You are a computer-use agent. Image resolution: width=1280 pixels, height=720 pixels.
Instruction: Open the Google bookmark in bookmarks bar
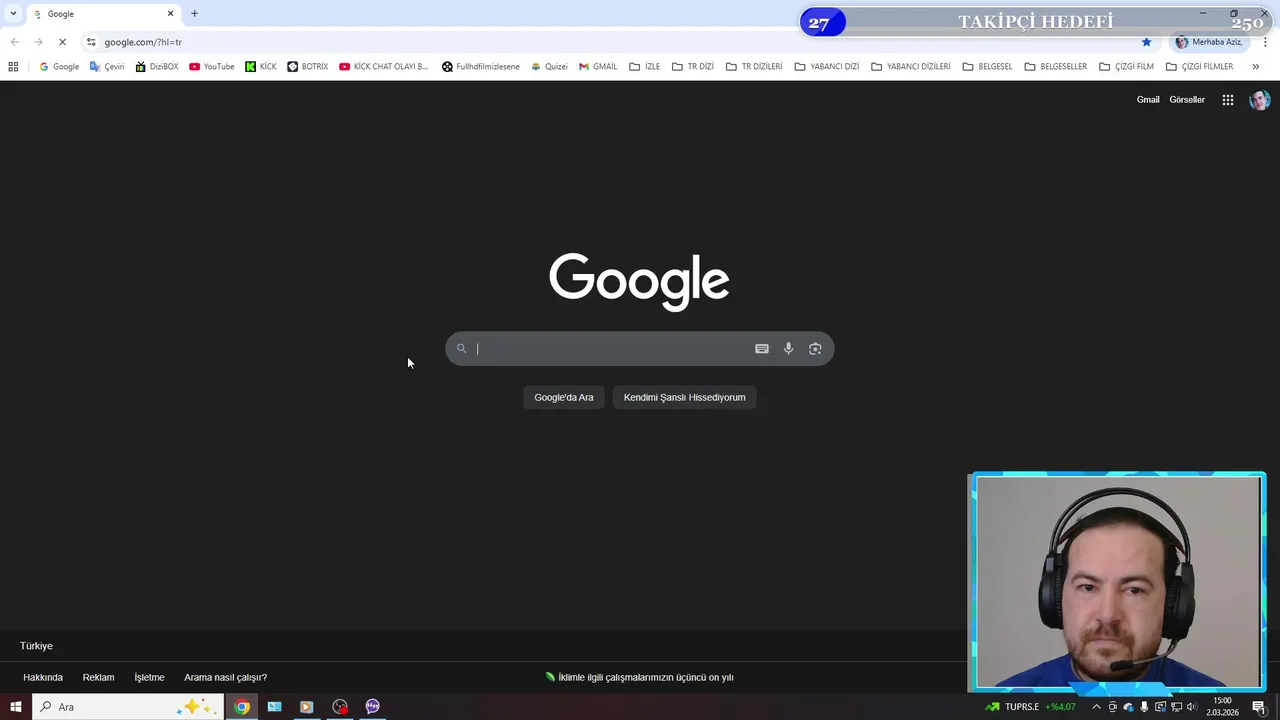59,67
